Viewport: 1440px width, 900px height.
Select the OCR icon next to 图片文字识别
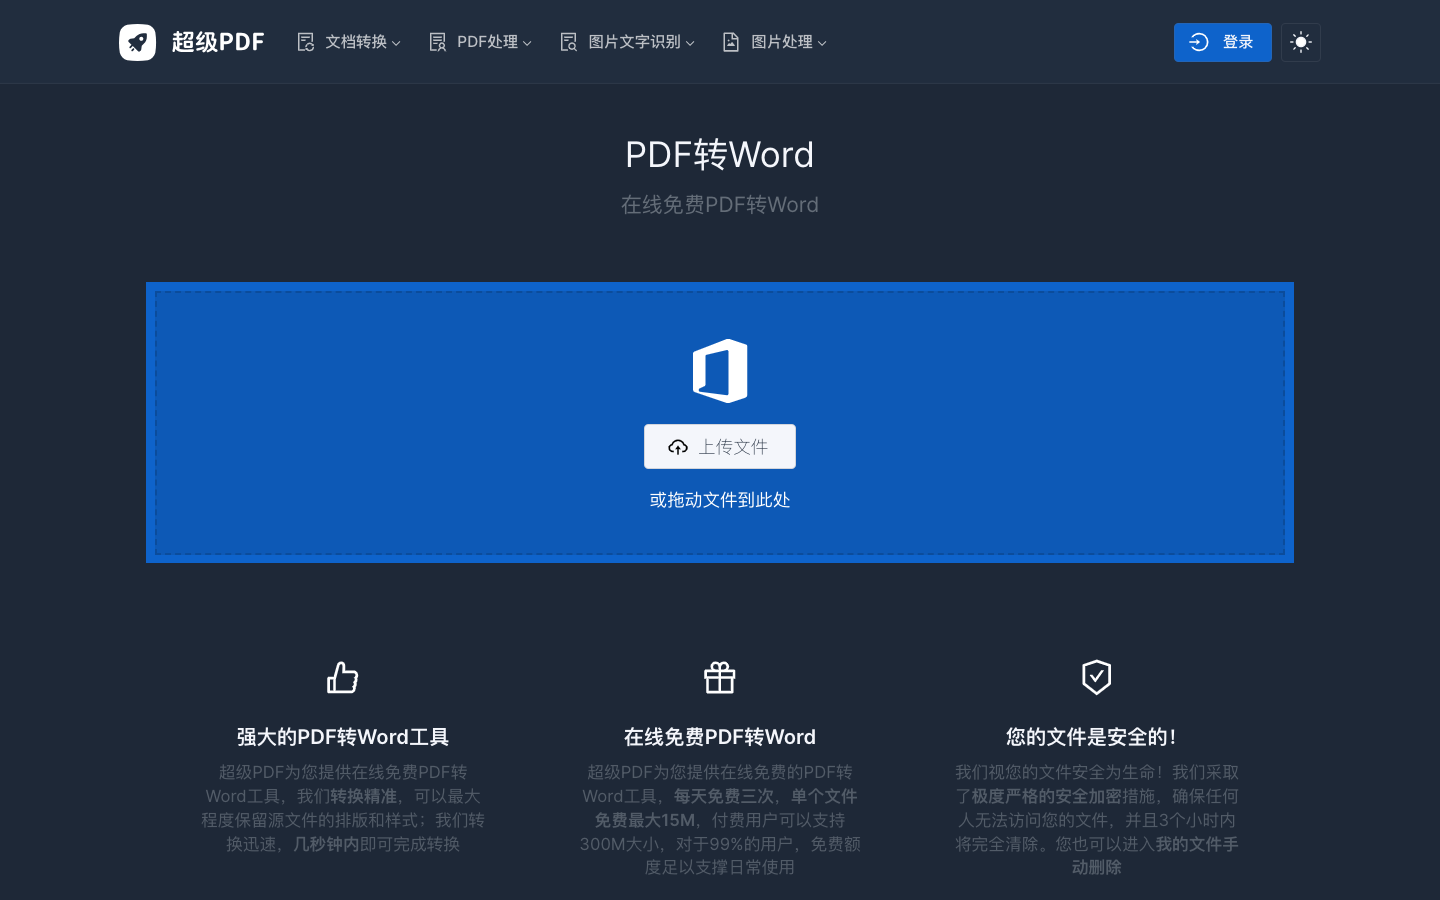tap(568, 42)
